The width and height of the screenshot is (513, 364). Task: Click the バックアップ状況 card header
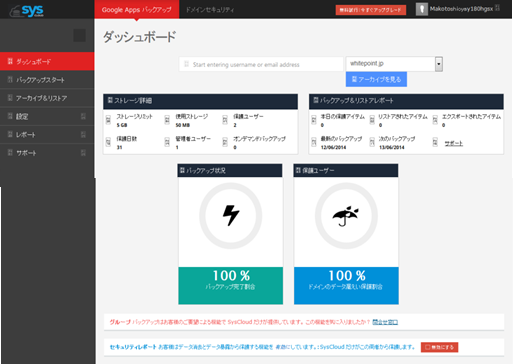(230, 170)
